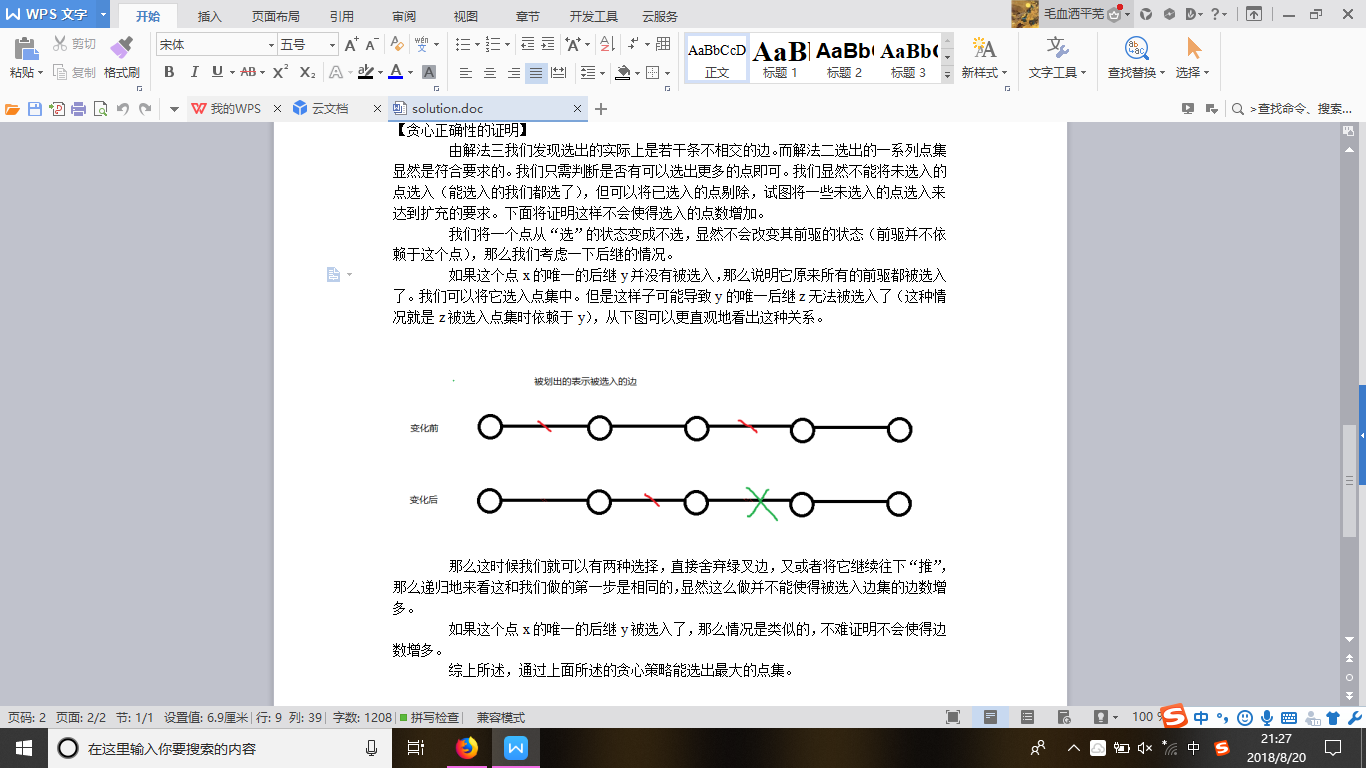Viewport: 1366px width, 768px height.
Task: Open the font name dropdown
Action: point(271,45)
